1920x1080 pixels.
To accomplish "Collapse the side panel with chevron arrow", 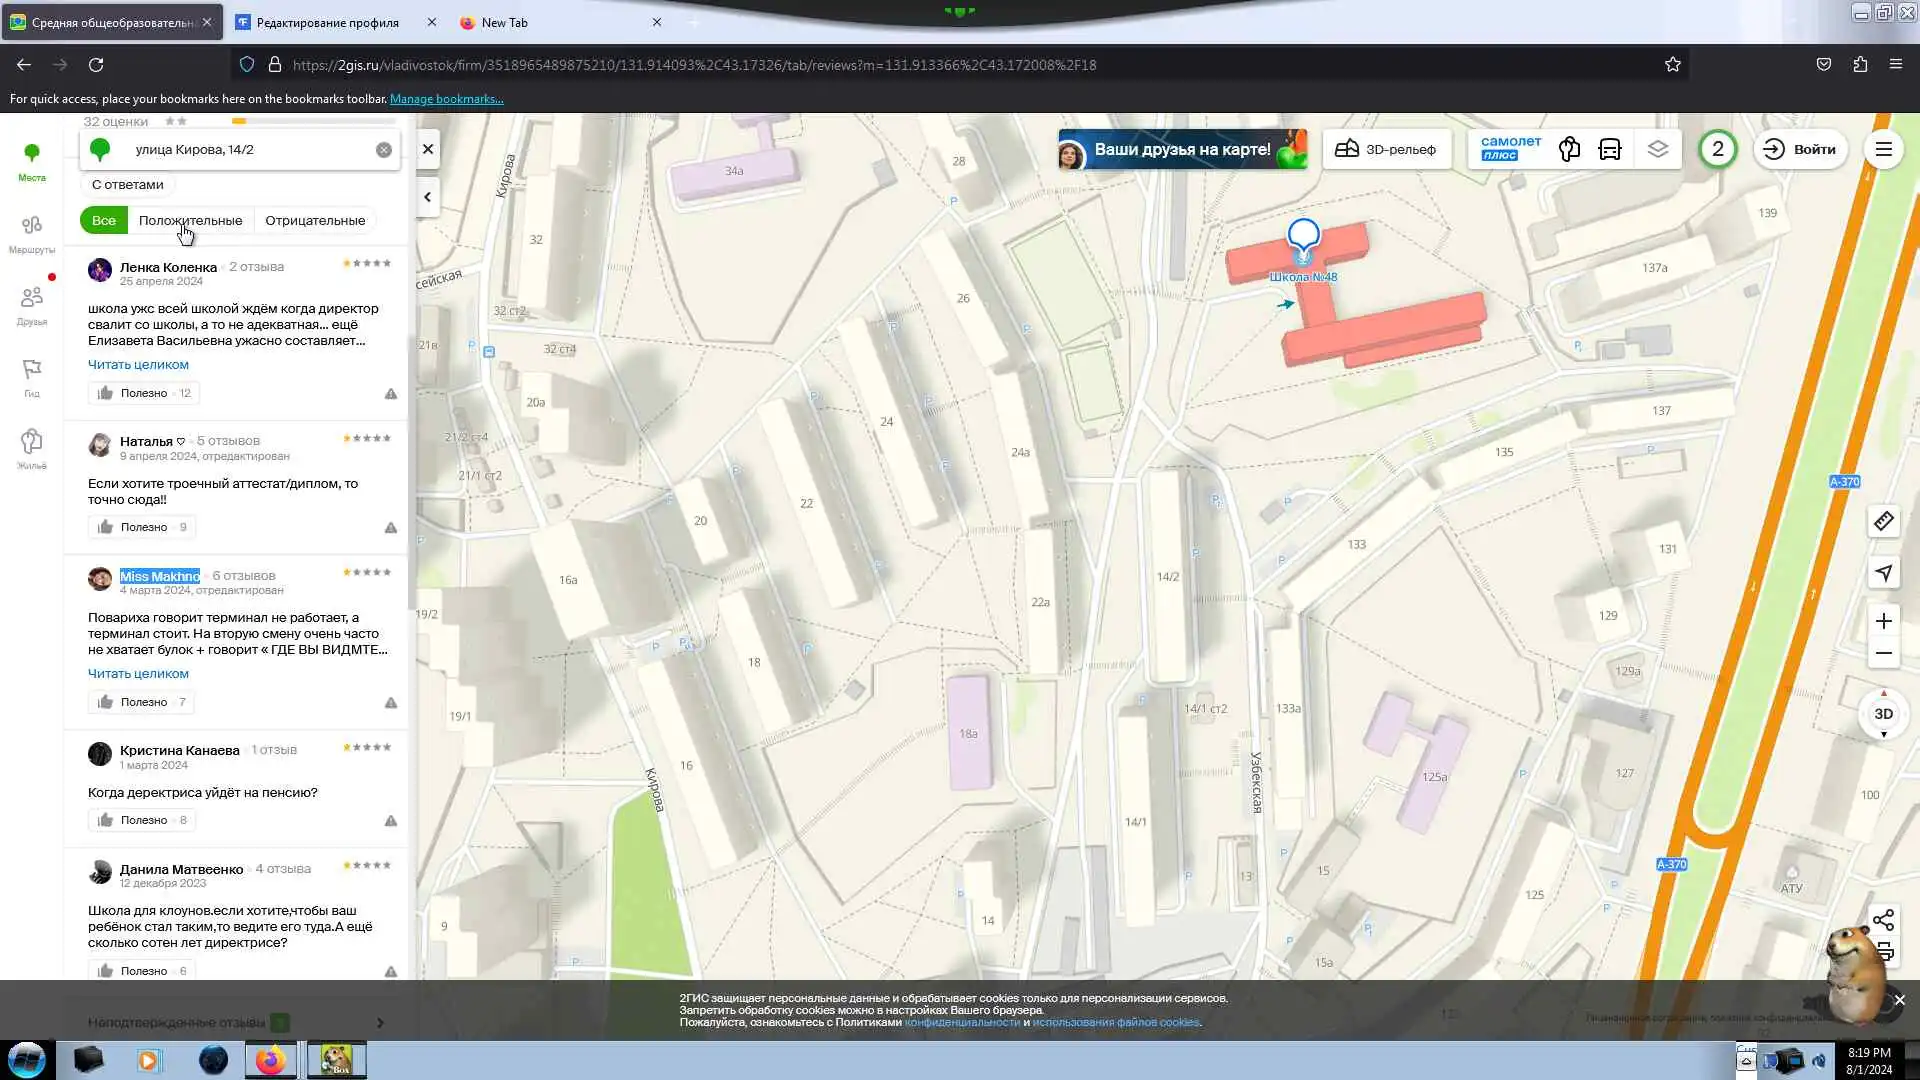I will pos(427,197).
